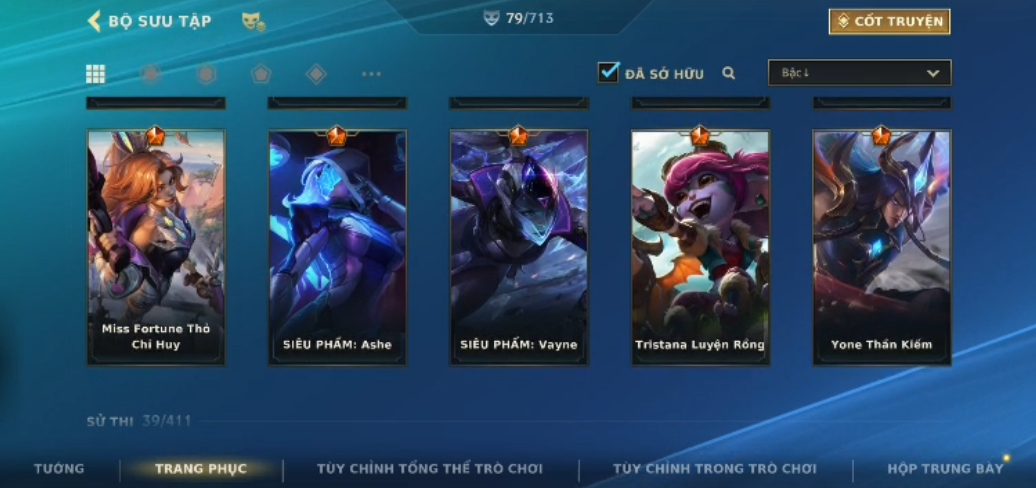The height and width of the screenshot is (488, 1036).
Task: Select the Yone Thần Kiếm skin card
Action: click(x=882, y=247)
